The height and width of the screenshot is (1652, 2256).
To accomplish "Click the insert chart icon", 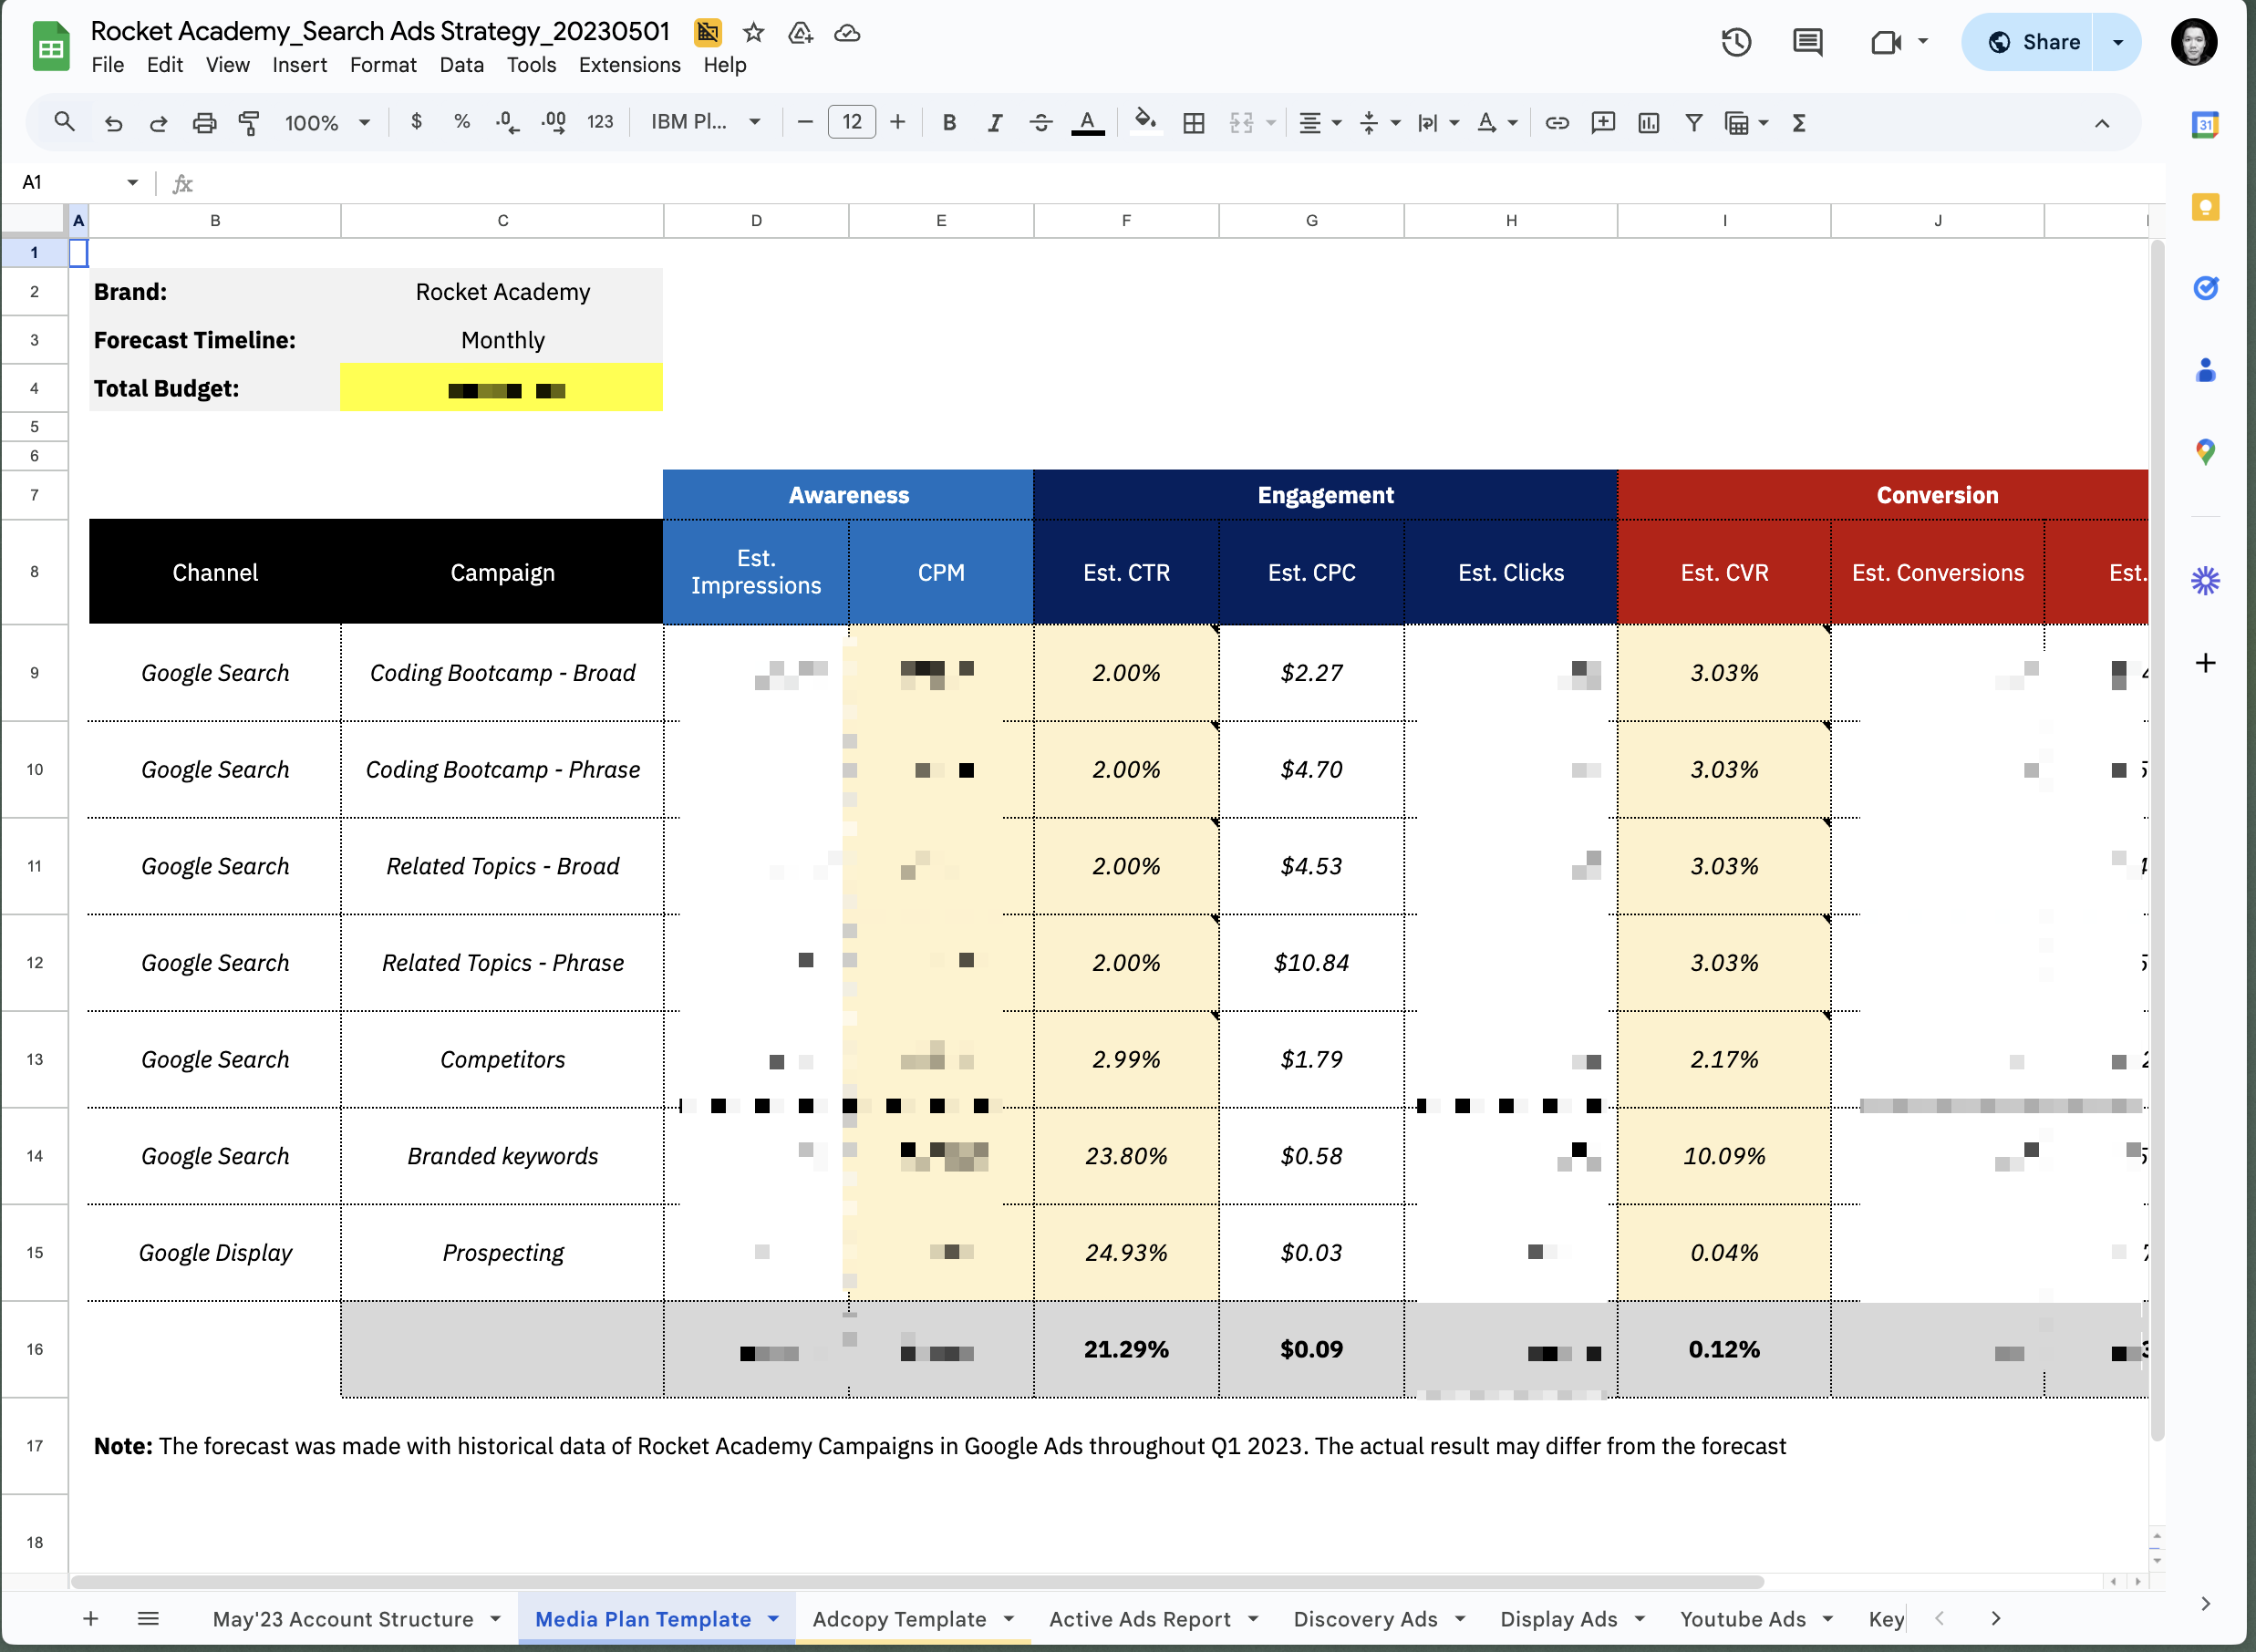I will click(1648, 123).
